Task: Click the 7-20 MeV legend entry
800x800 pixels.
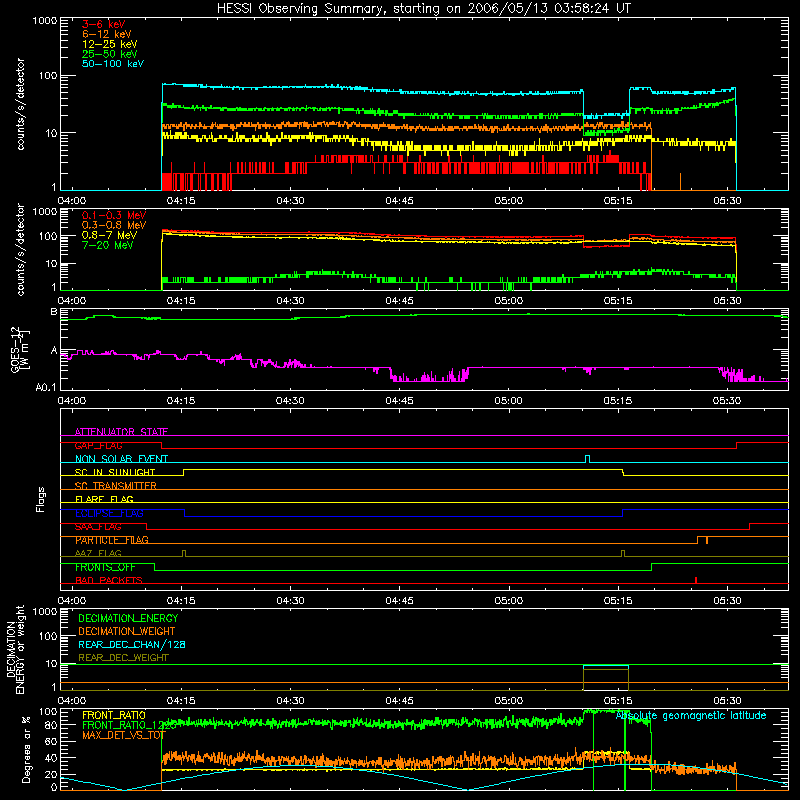Action: coord(108,245)
